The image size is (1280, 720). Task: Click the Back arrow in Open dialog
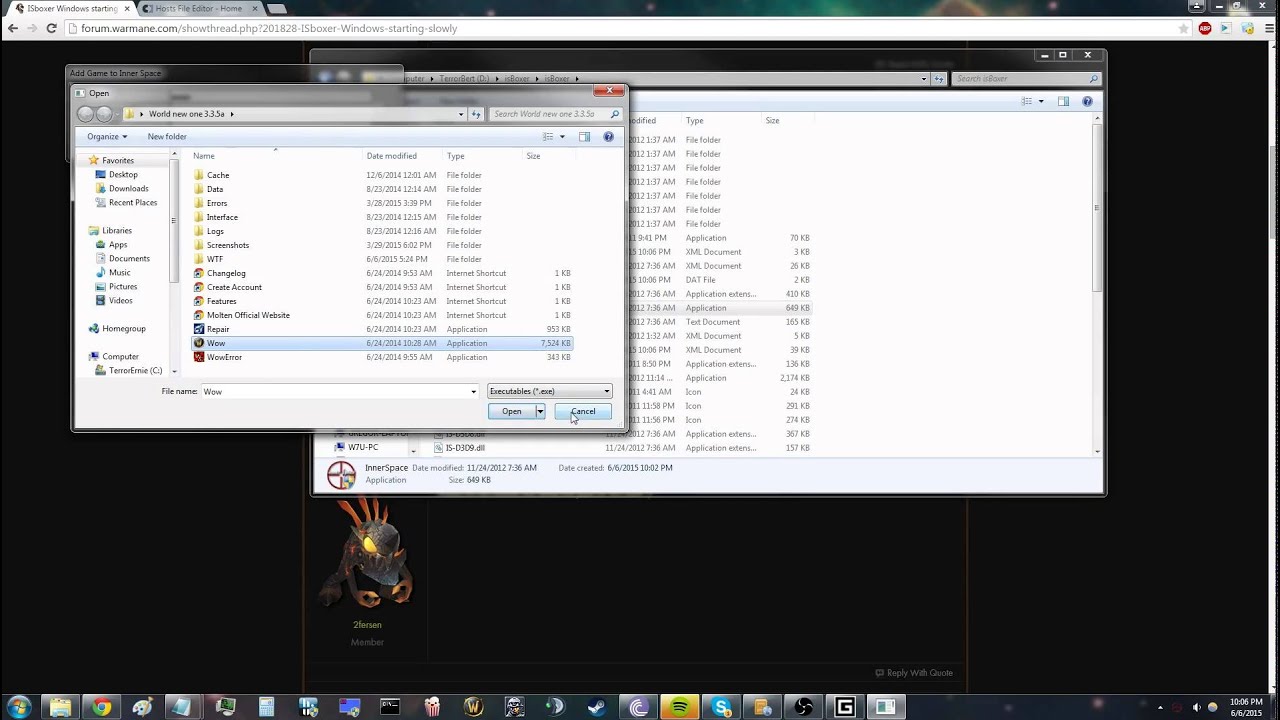click(x=86, y=114)
